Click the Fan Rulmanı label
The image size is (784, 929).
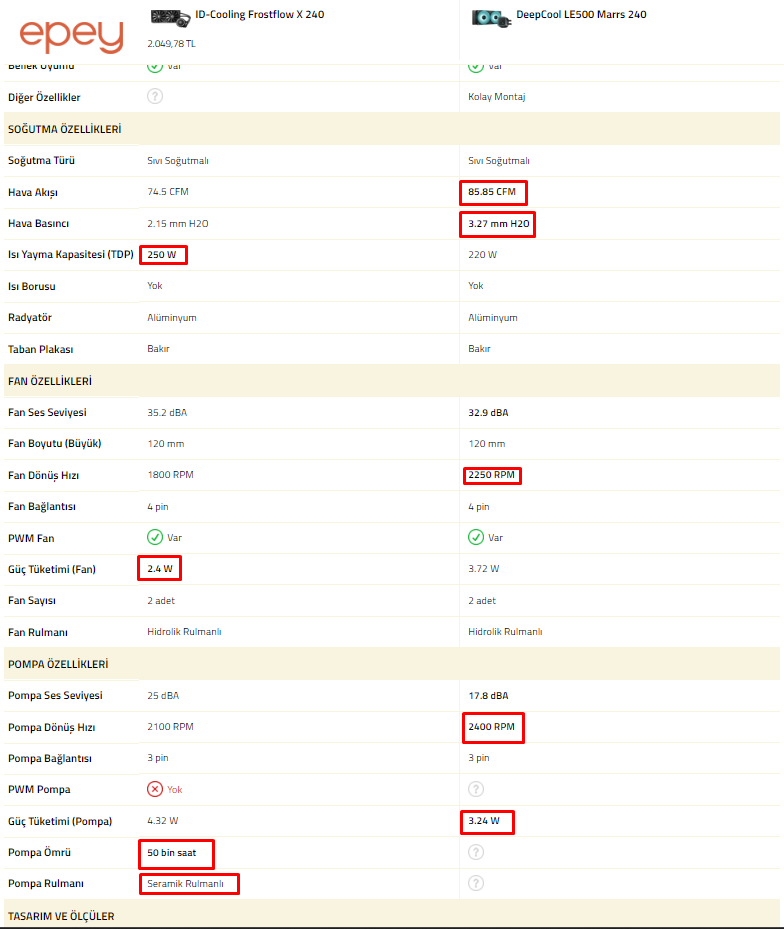tap(37, 633)
